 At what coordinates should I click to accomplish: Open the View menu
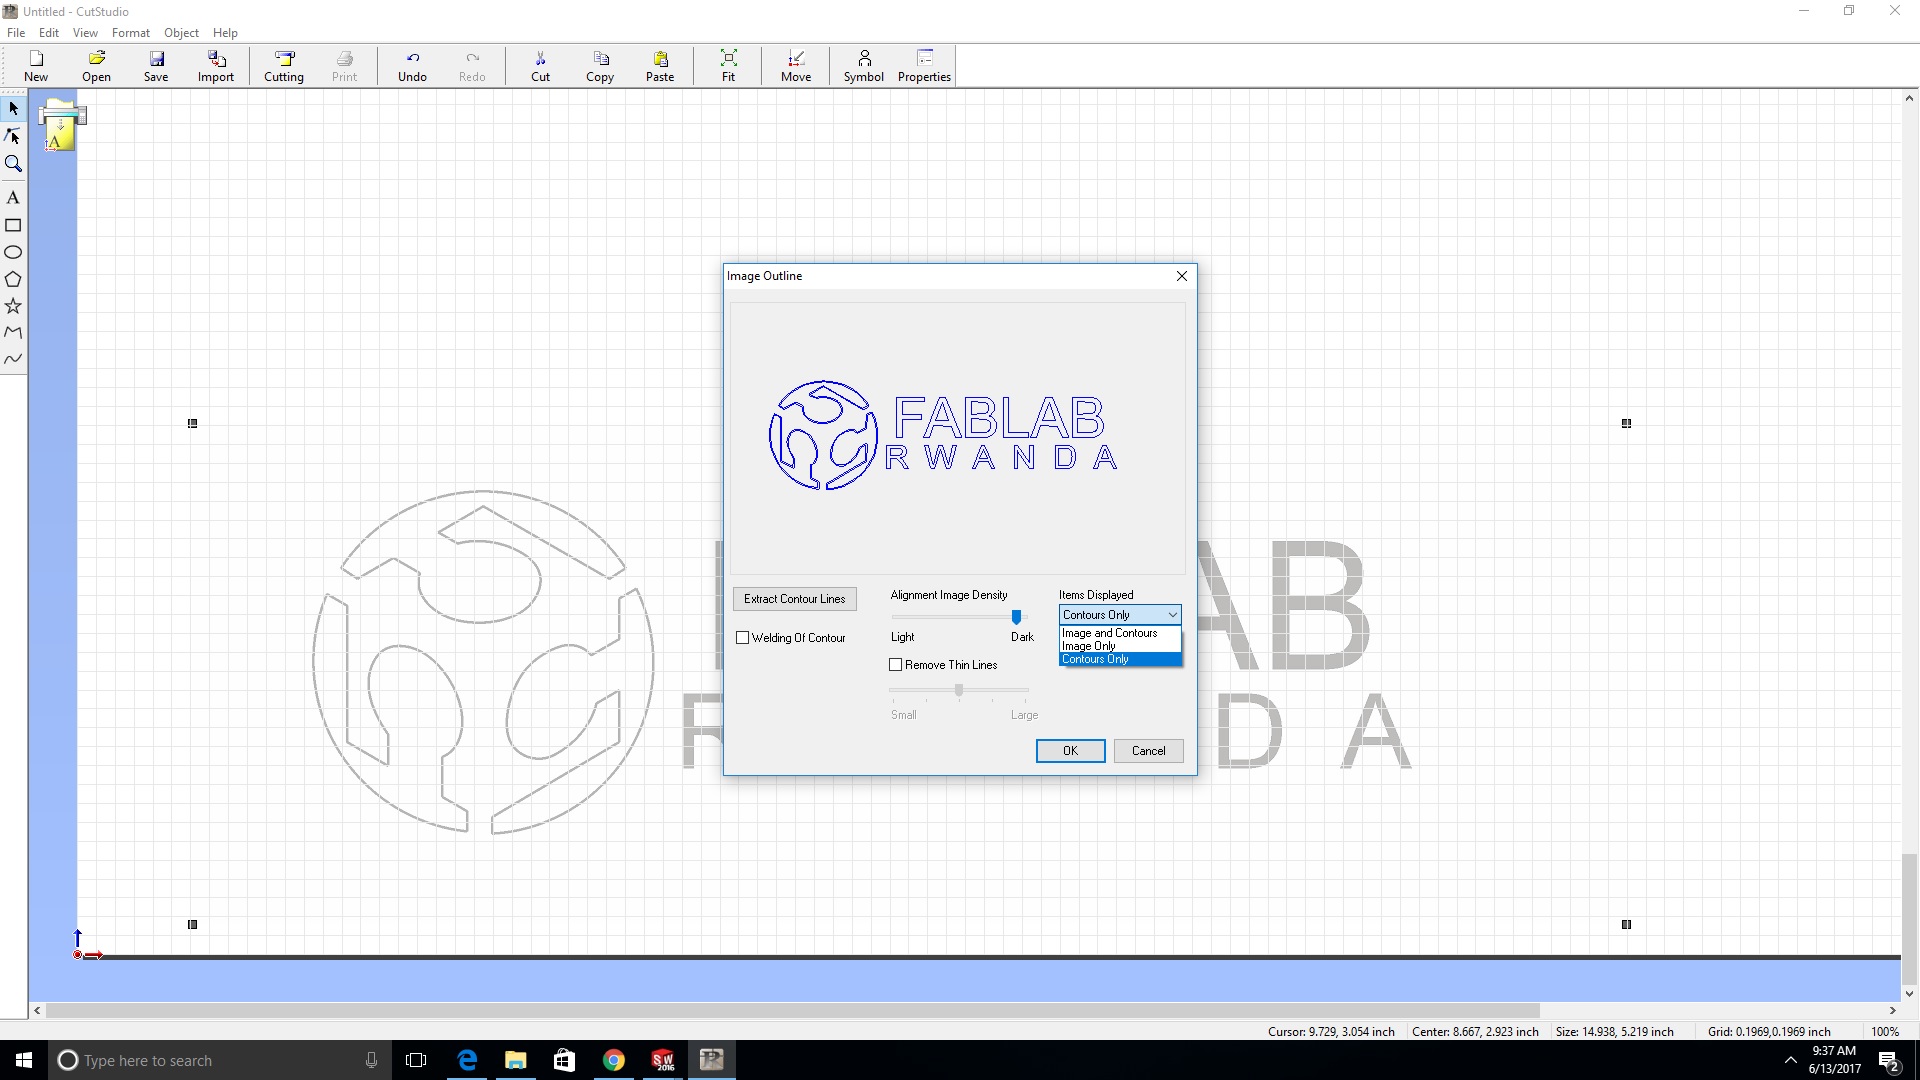[85, 32]
